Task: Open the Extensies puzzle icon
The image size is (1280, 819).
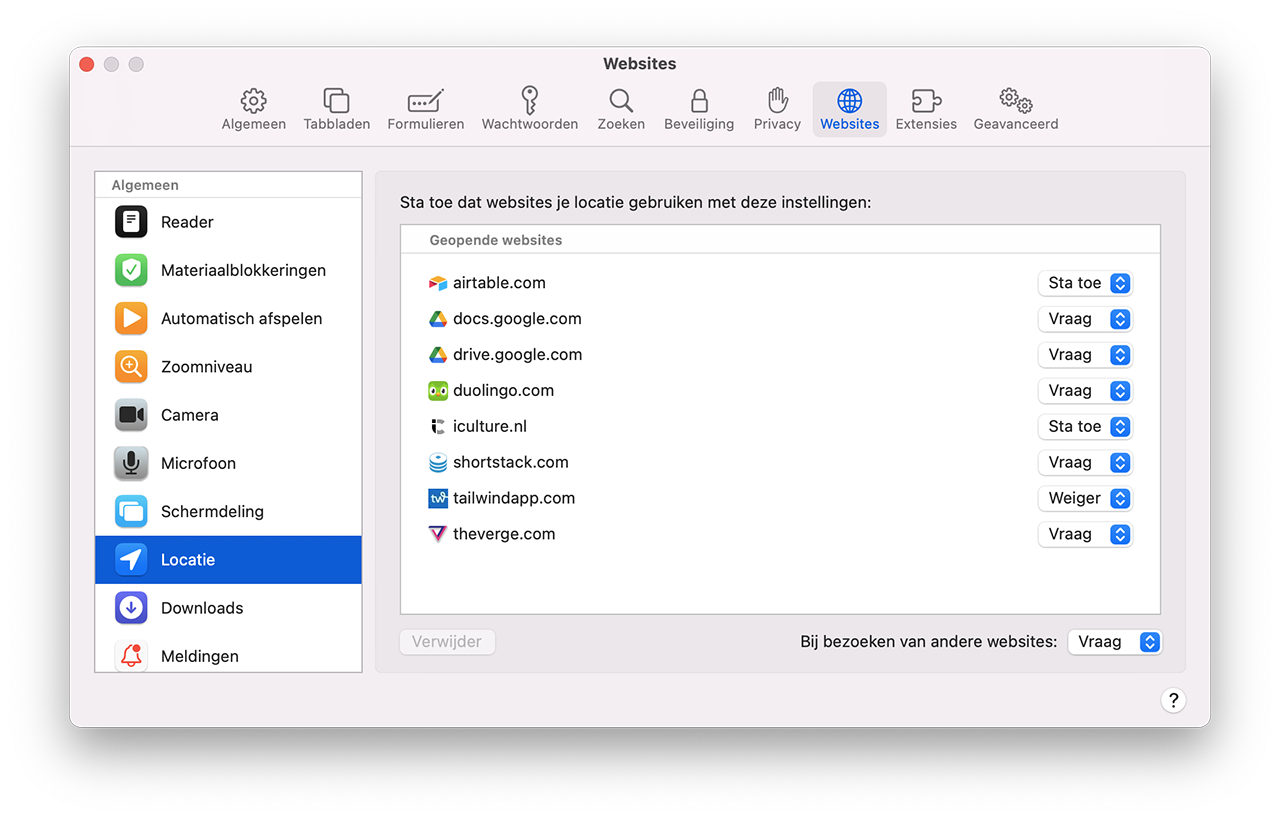Action: (x=926, y=101)
